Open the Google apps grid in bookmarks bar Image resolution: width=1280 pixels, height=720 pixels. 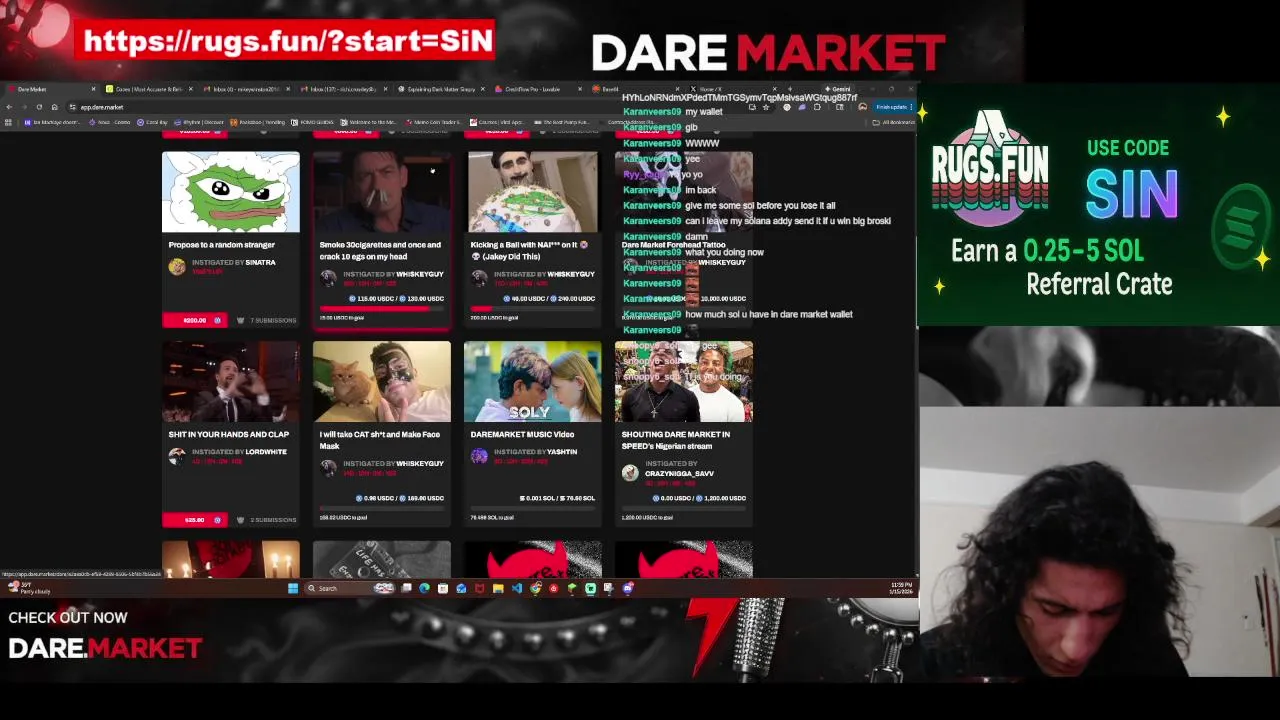click(x=8, y=122)
